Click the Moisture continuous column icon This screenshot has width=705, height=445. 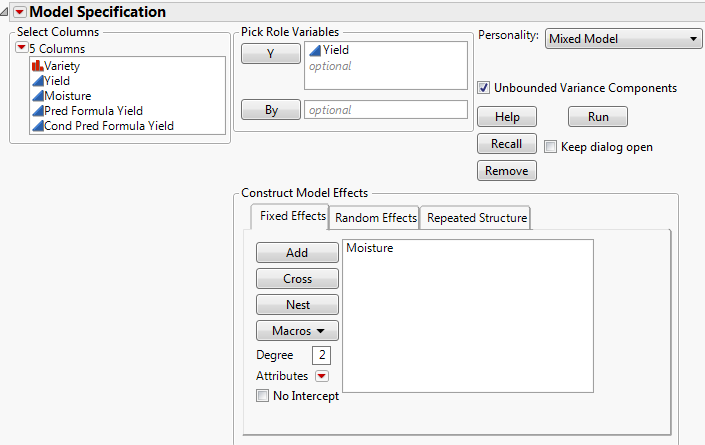[x=37, y=96]
